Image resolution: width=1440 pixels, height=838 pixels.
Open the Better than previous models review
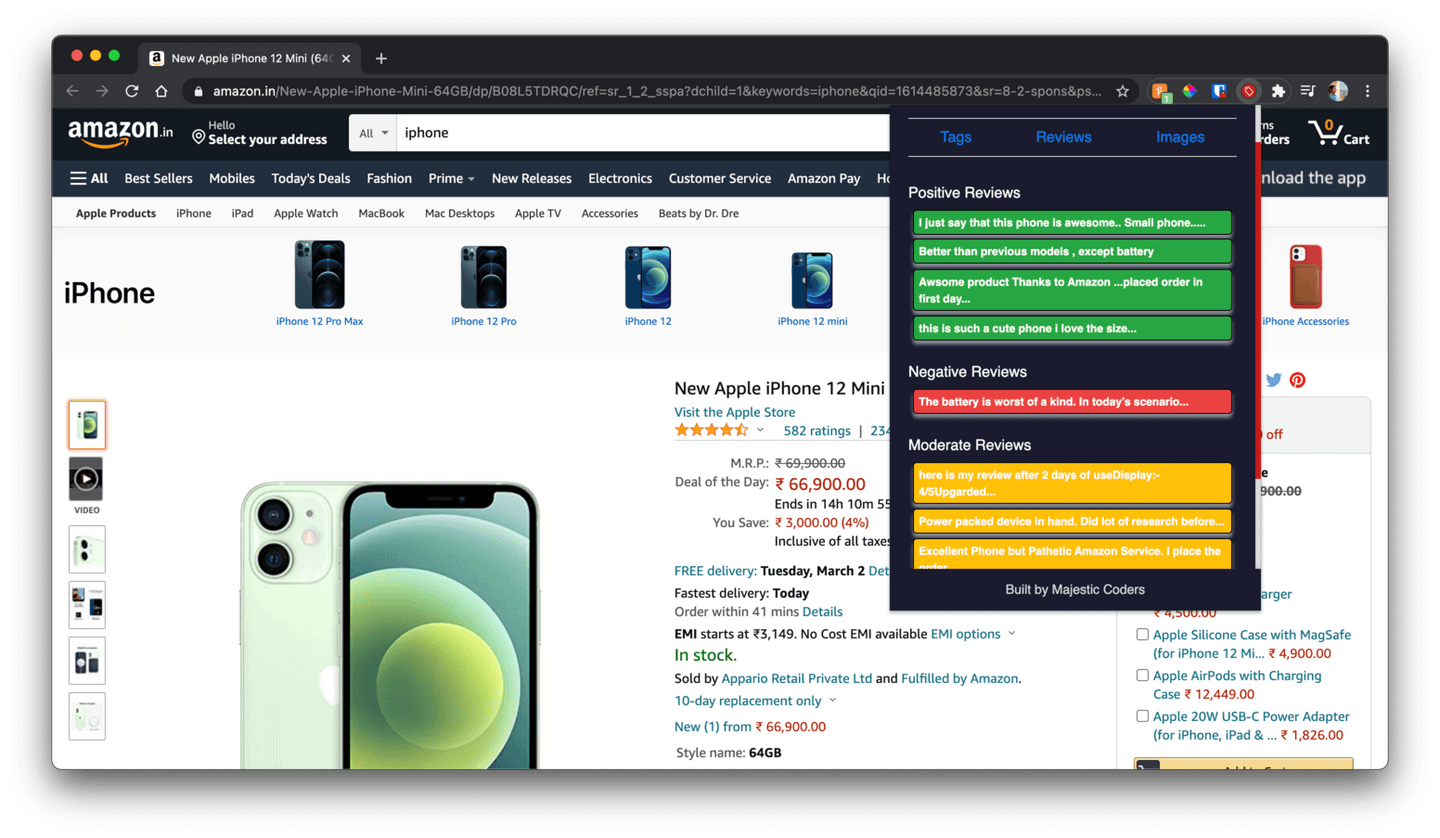coord(1072,252)
